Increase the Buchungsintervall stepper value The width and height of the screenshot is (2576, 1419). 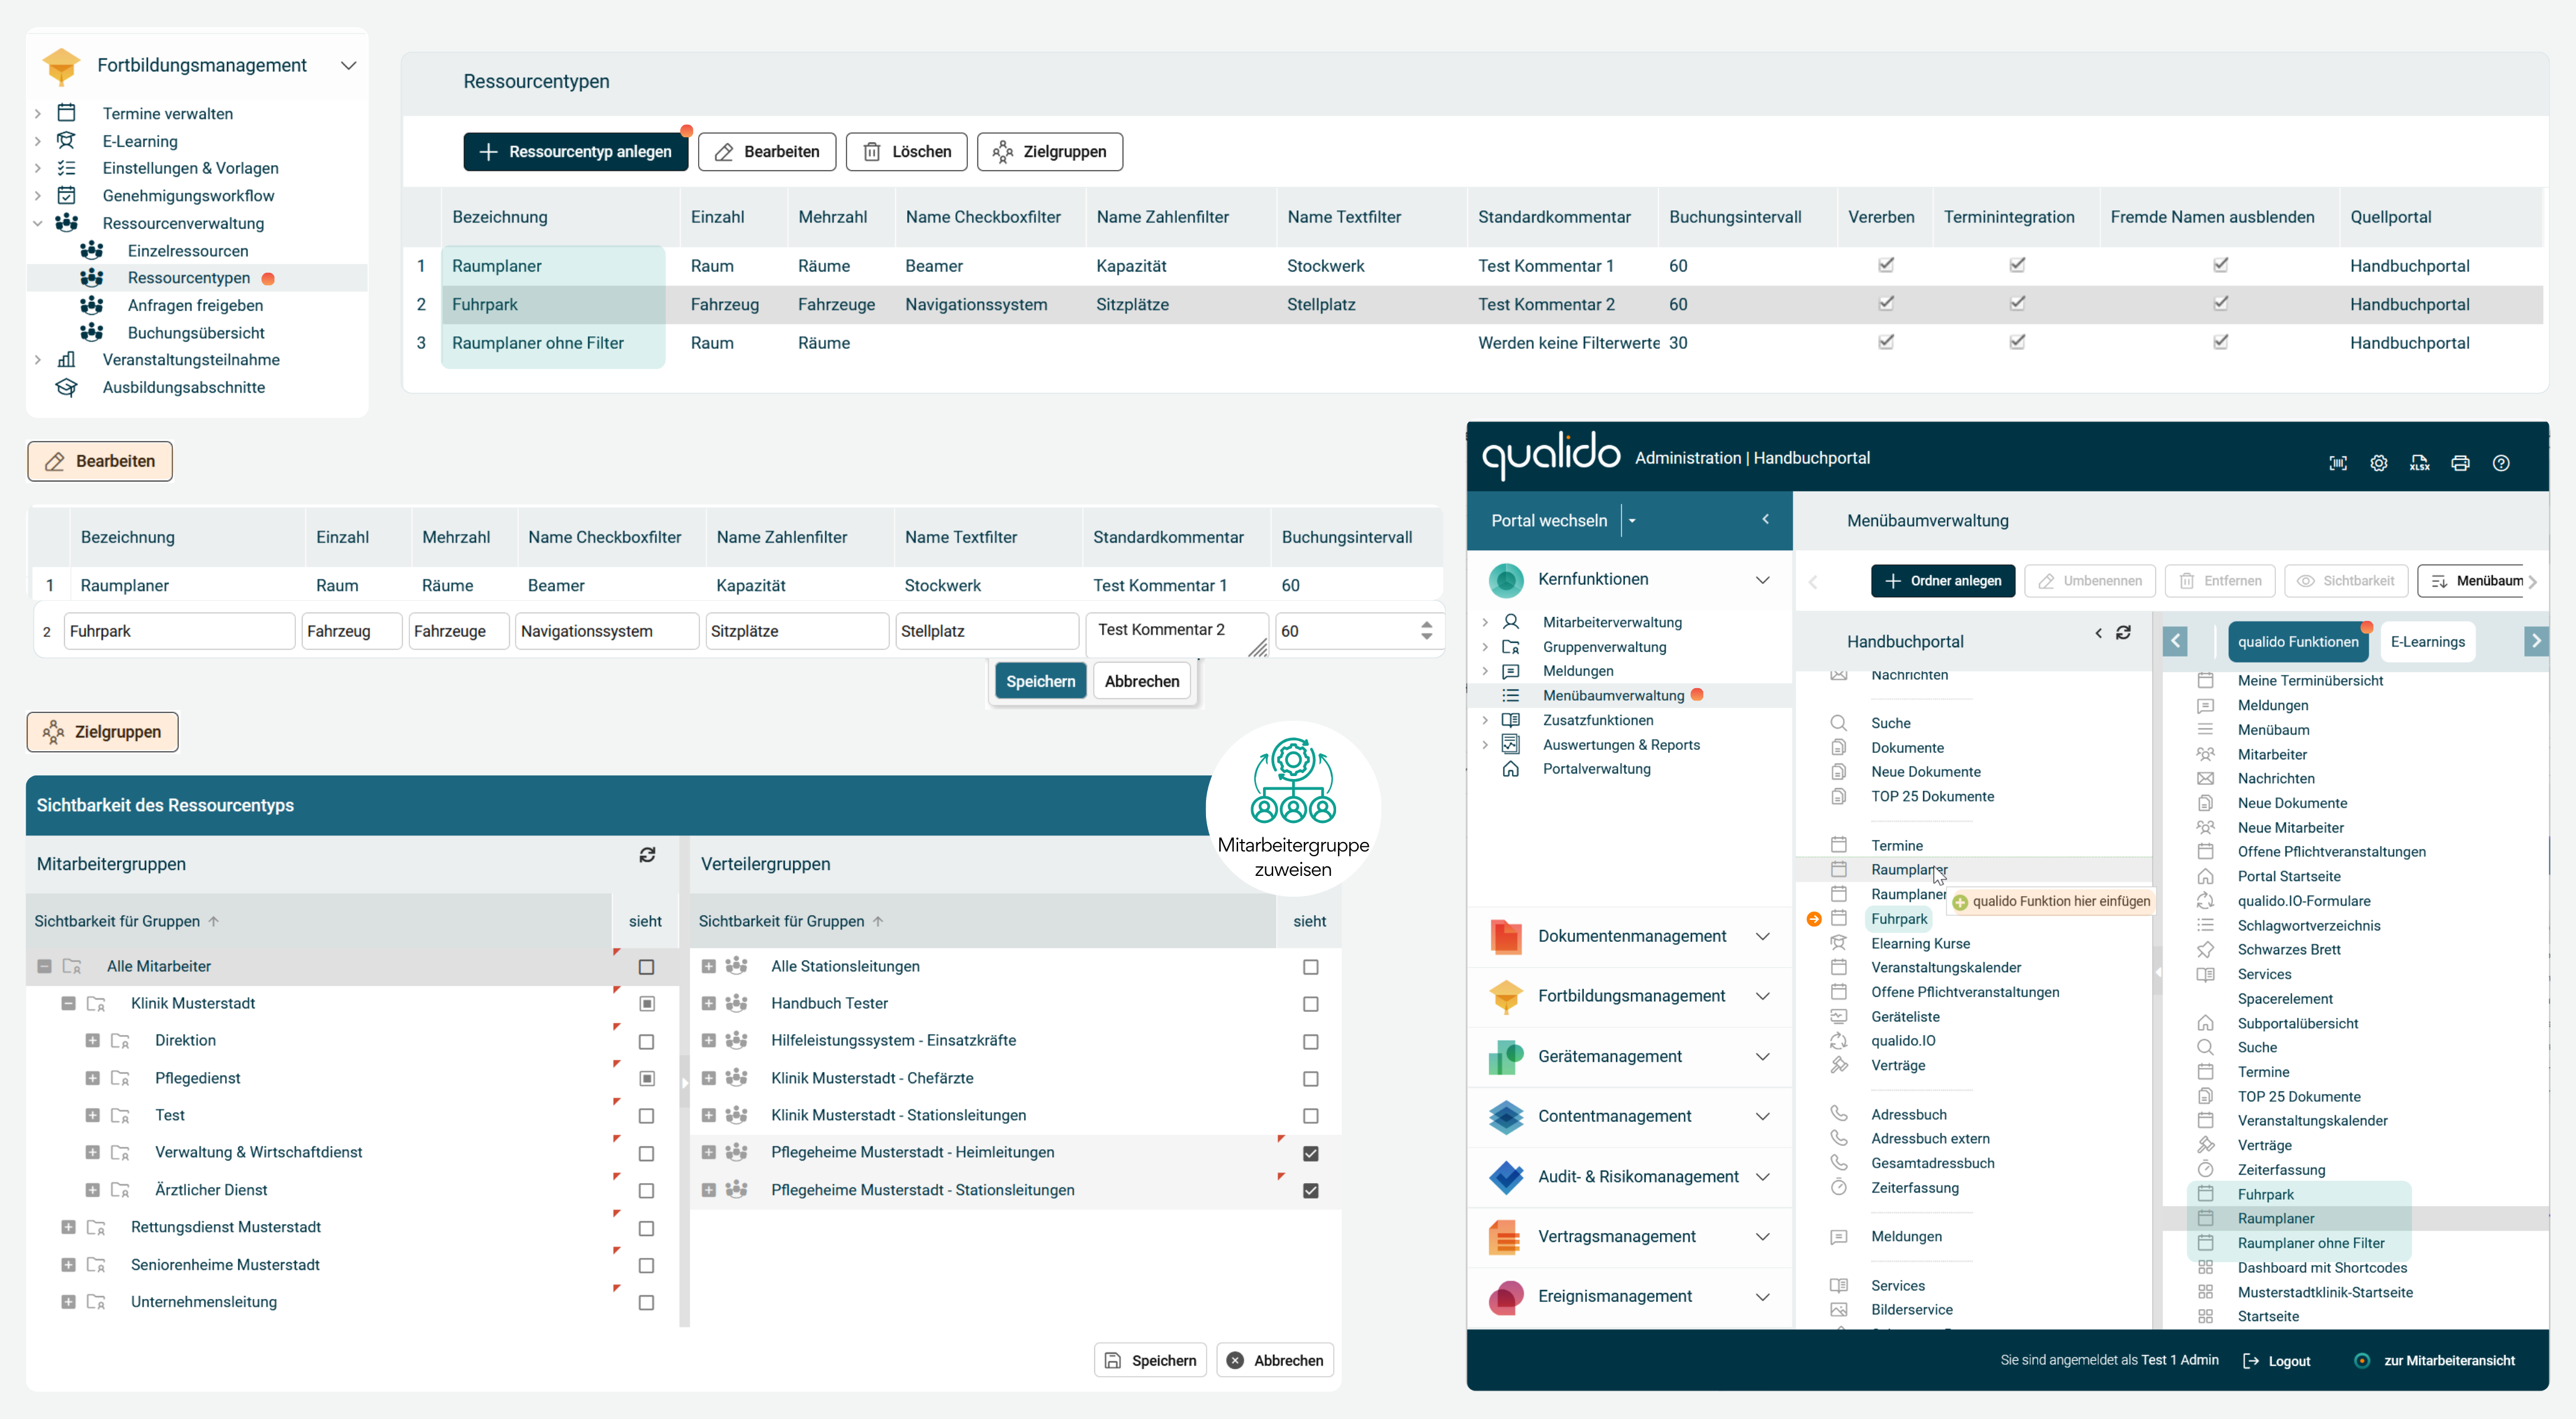tap(1426, 624)
